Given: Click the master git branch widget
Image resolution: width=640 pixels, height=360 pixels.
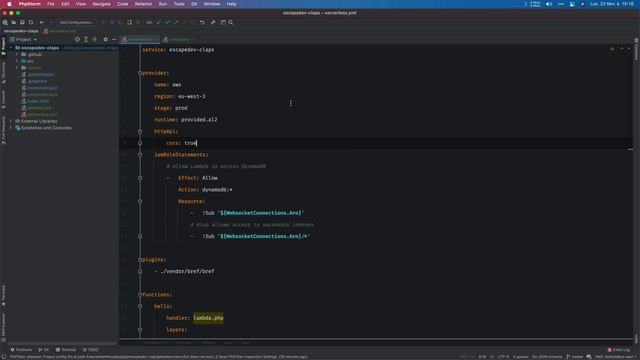Looking at the screenshot, I should tap(575, 357).
